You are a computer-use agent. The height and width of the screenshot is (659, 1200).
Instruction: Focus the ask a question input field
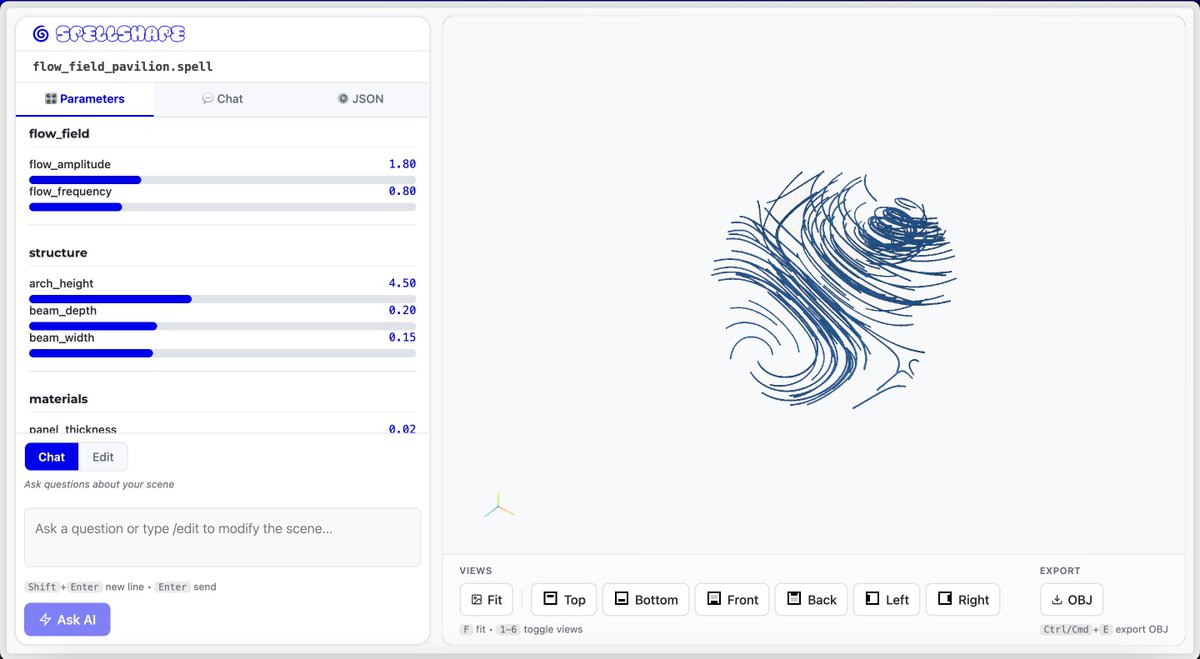(222, 537)
